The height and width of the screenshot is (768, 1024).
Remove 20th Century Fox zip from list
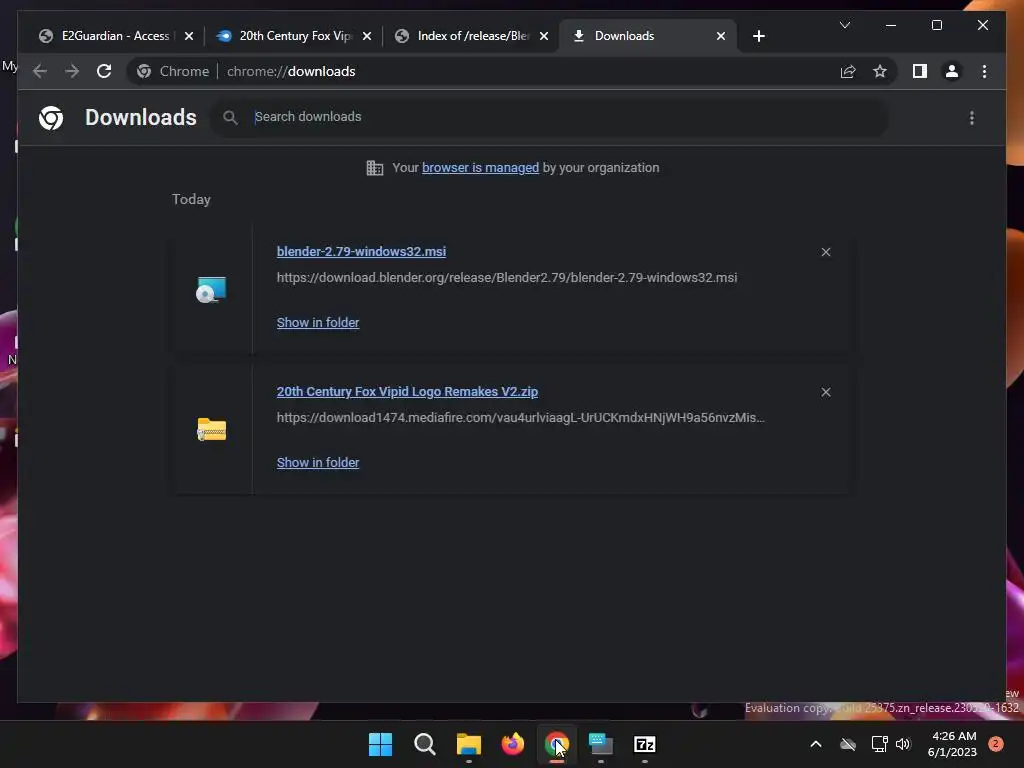[825, 392]
